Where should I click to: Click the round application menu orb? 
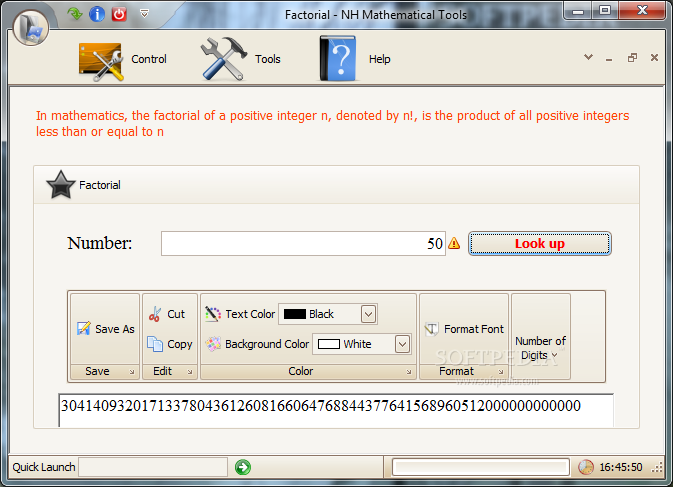[x=30, y=27]
